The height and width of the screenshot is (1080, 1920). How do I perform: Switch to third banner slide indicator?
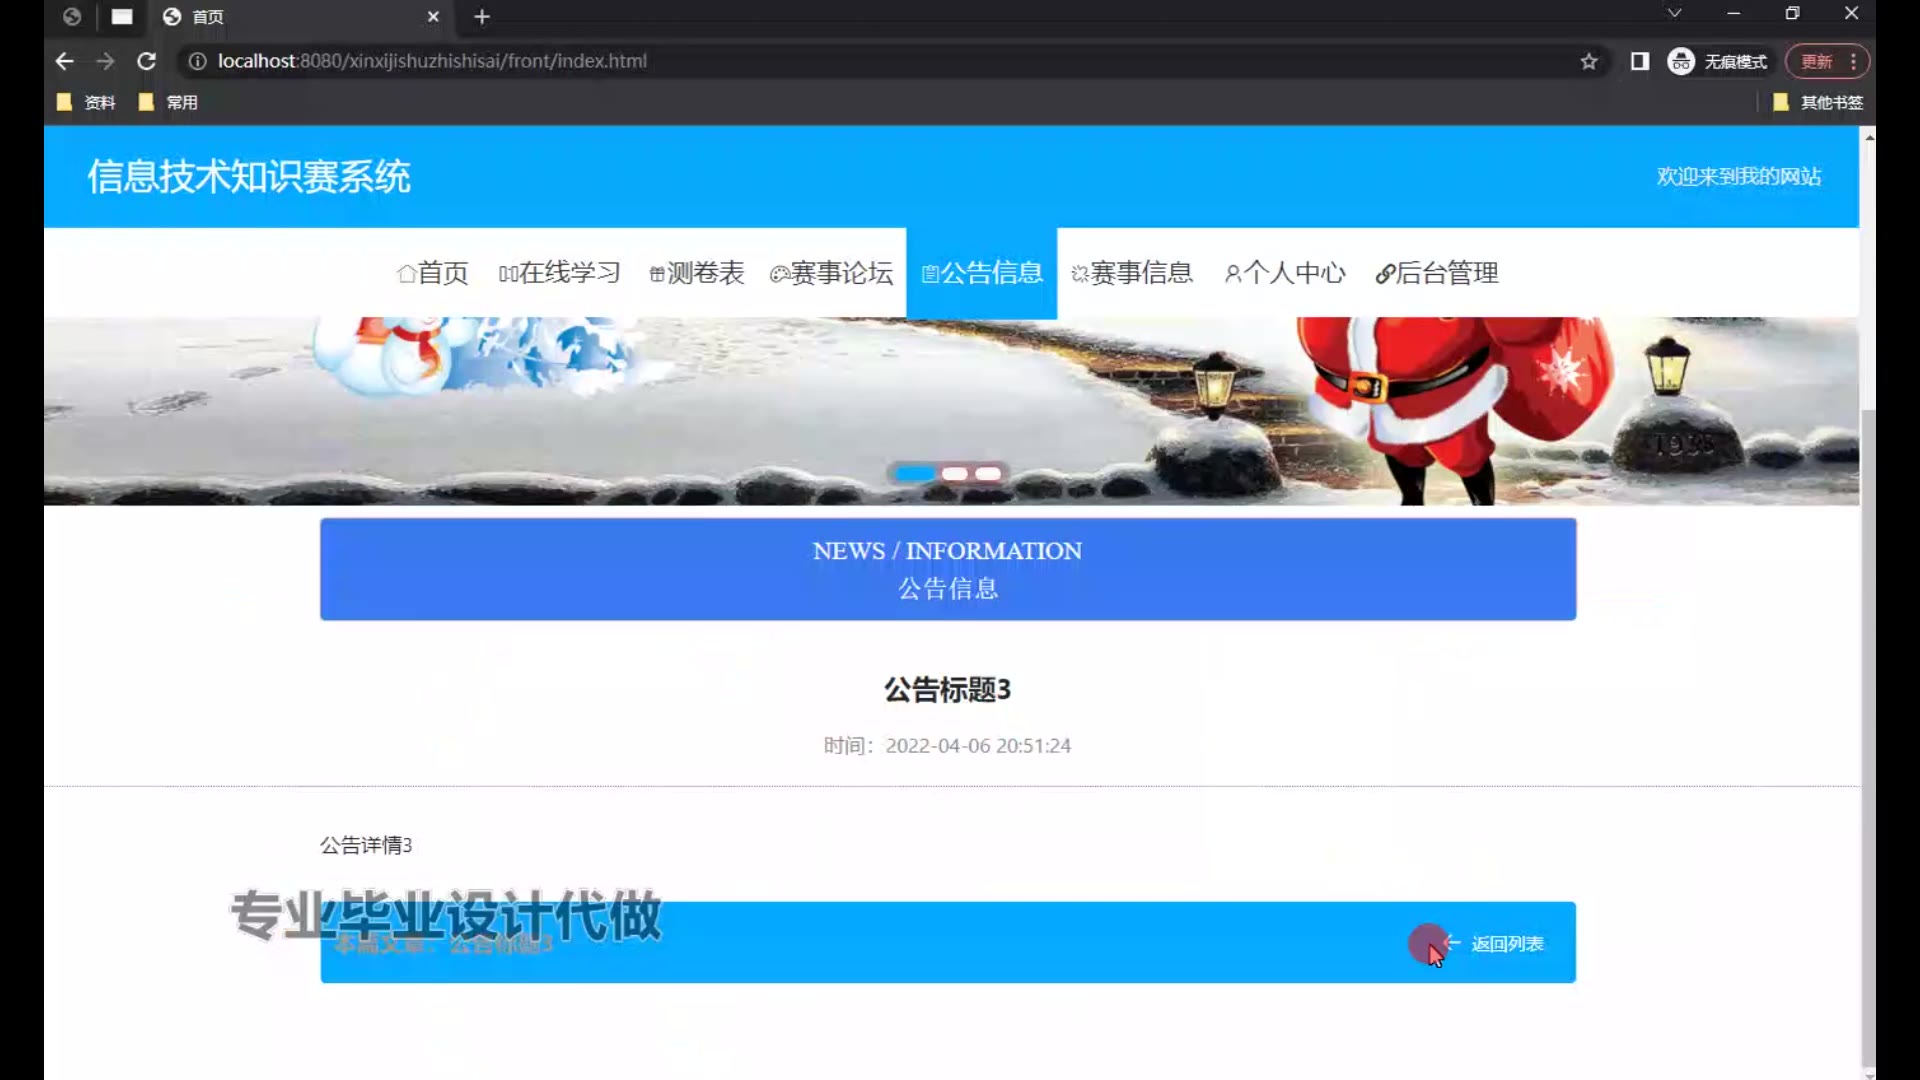point(988,474)
